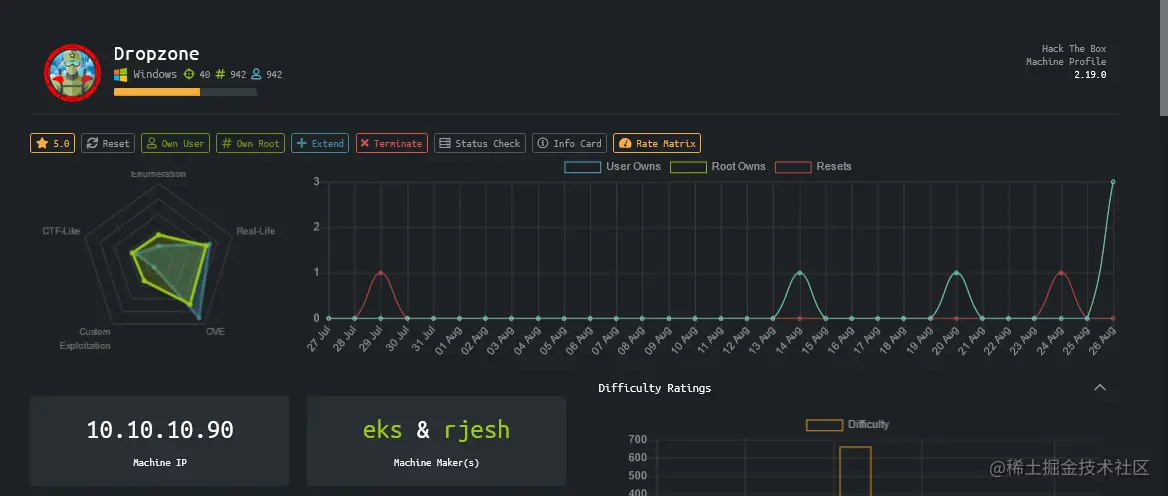This screenshot has width=1168, height=496.
Task: Click the green points crosshair icon
Action: point(189,74)
